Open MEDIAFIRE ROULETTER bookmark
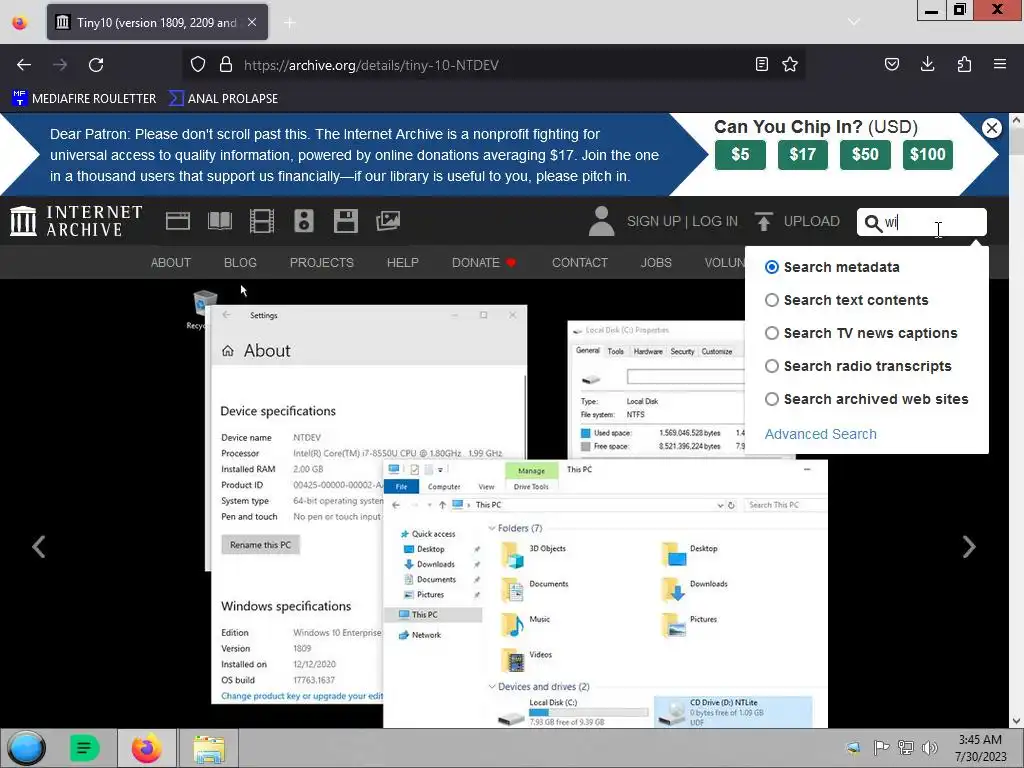1024x768 pixels. pyautogui.click(x=84, y=99)
